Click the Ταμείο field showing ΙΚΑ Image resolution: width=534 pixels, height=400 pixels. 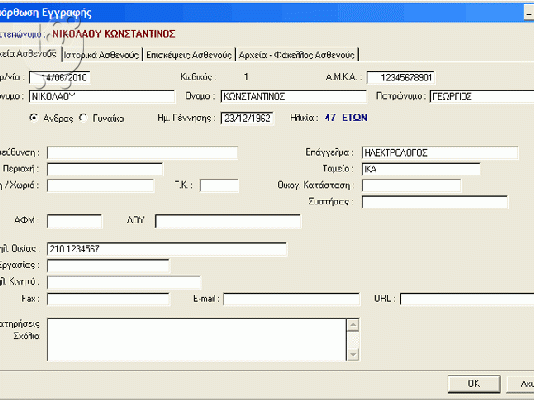(x=421, y=169)
